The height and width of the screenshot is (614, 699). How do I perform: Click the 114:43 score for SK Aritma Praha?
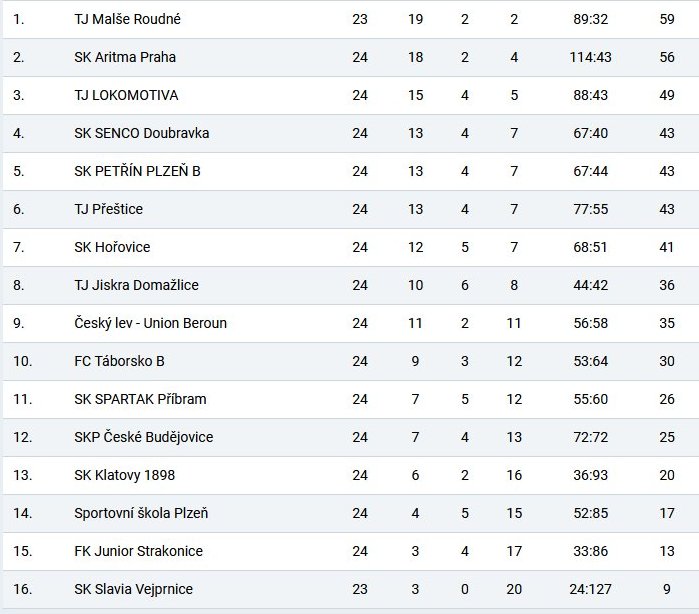590,57
